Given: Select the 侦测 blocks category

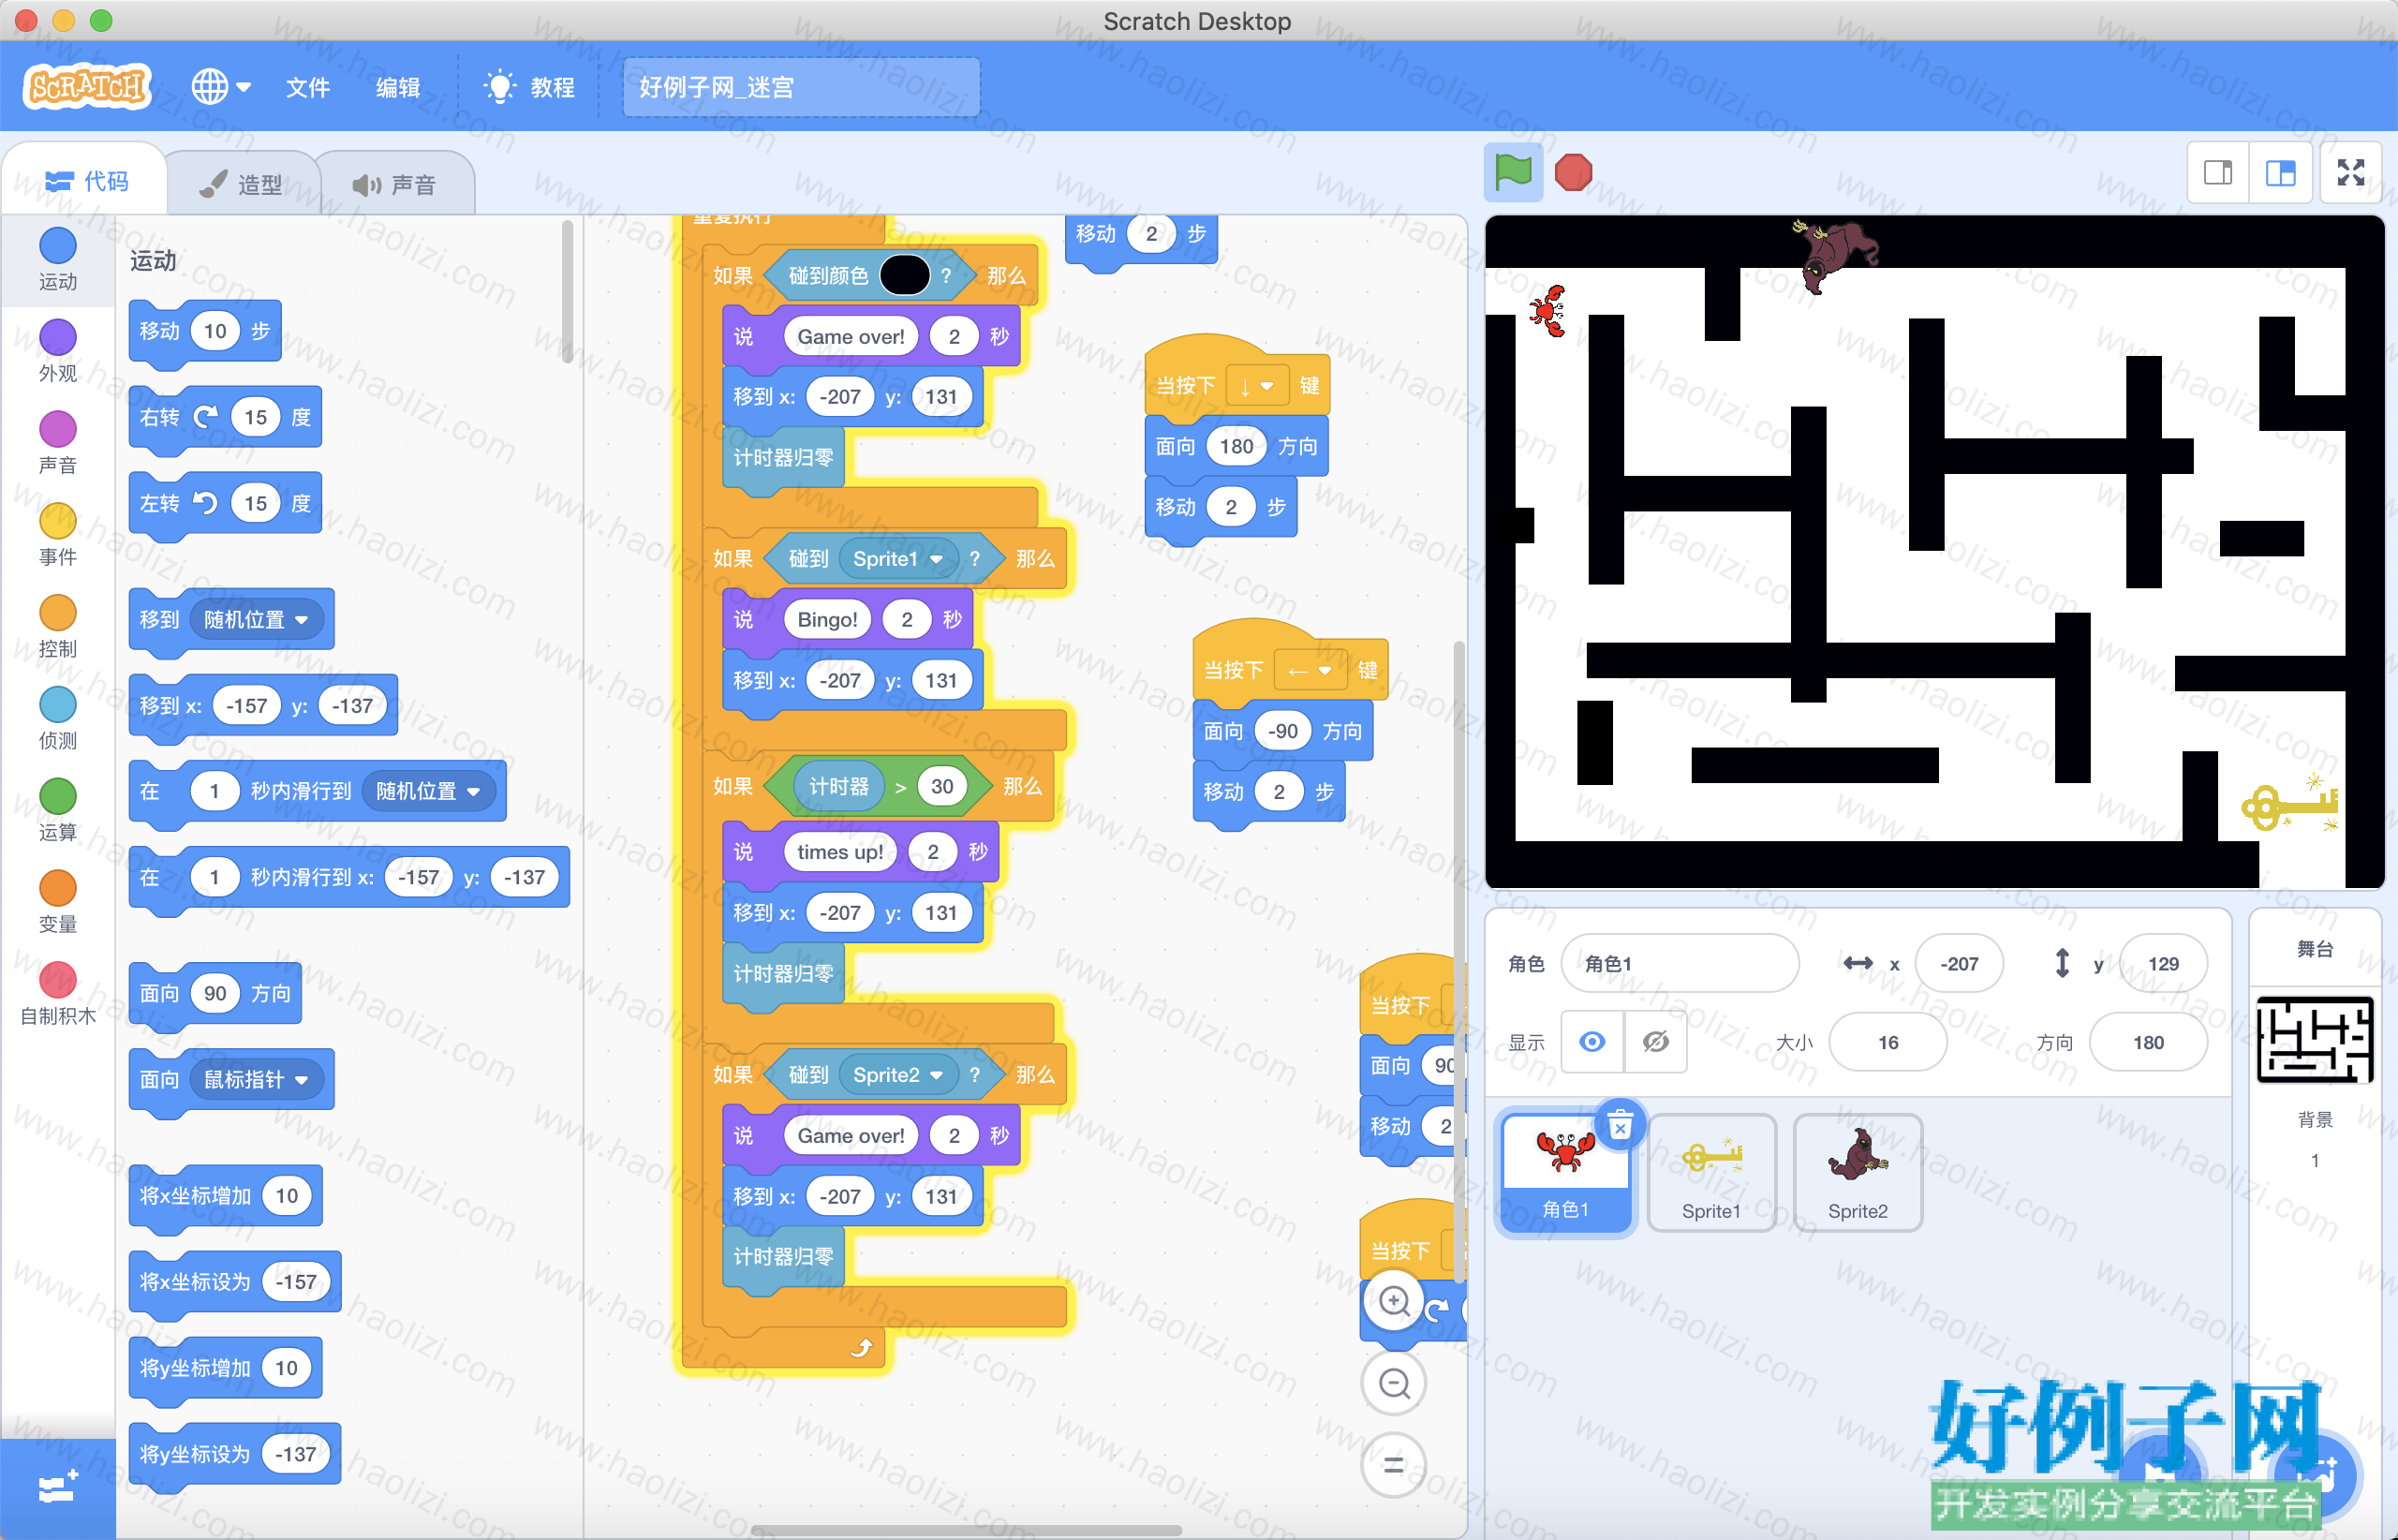Looking at the screenshot, I should coord(57,719).
